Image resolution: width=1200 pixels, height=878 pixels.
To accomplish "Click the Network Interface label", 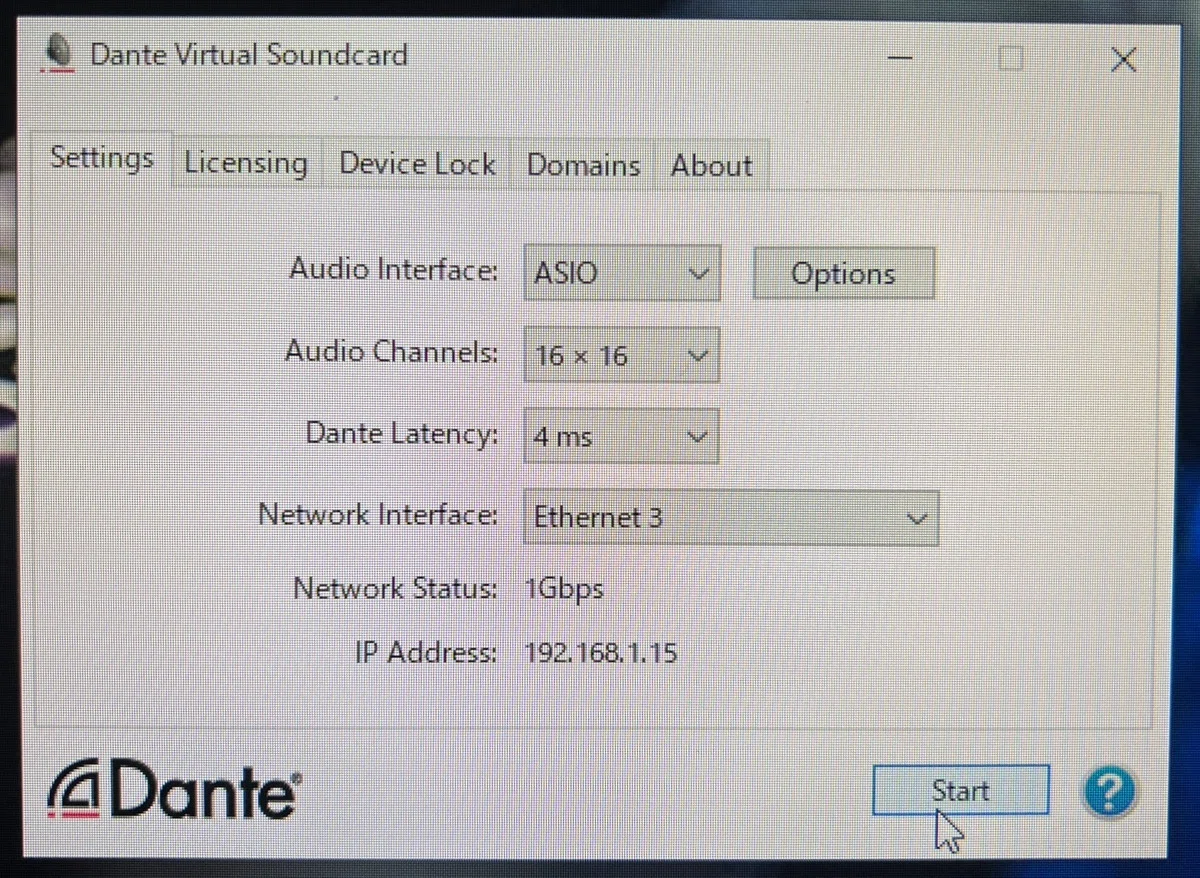I will (x=378, y=515).
